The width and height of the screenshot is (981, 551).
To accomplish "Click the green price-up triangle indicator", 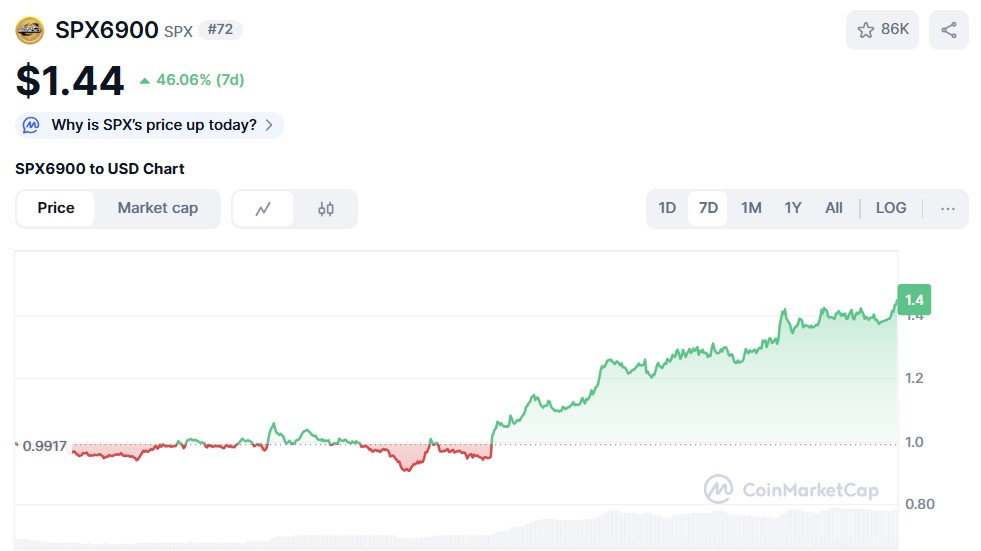I will coord(145,80).
